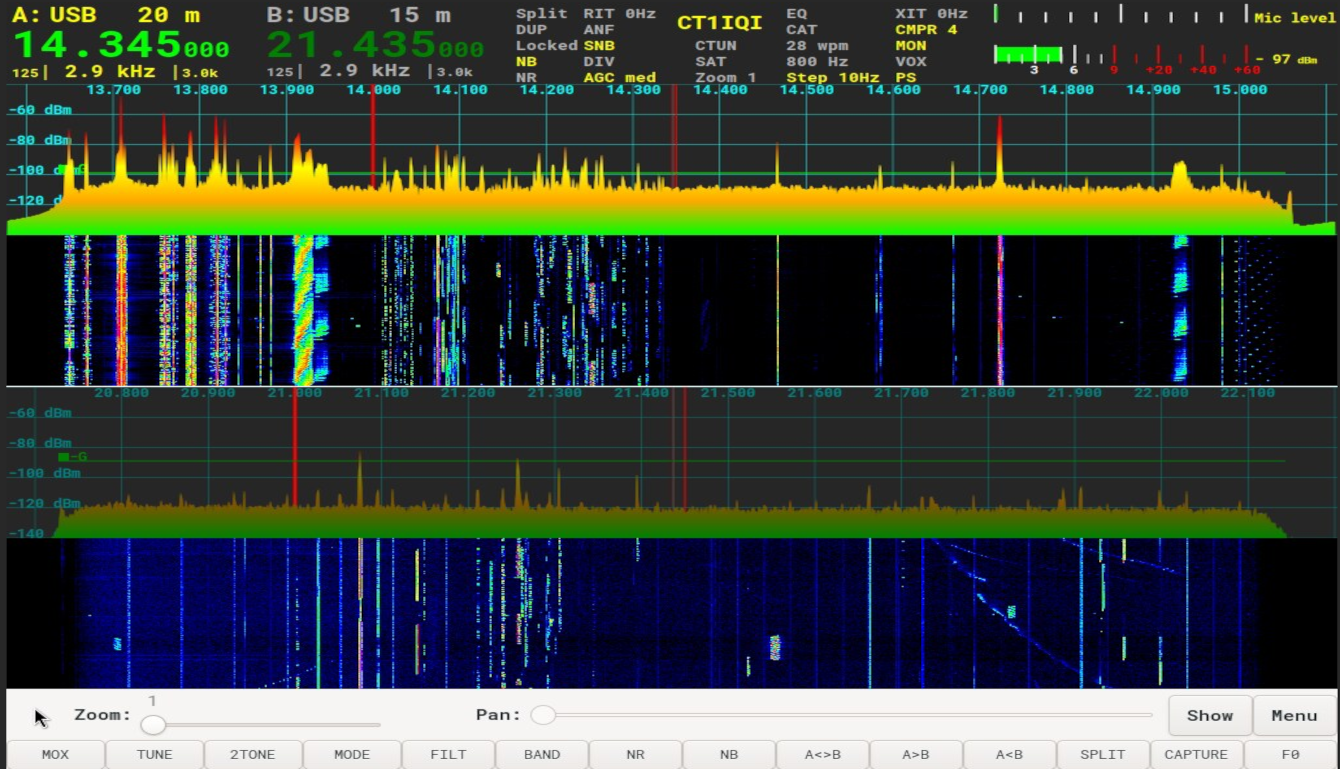The image size is (1340, 769).
Task: Click the AGC med indicator
Action: click(619, 77)
